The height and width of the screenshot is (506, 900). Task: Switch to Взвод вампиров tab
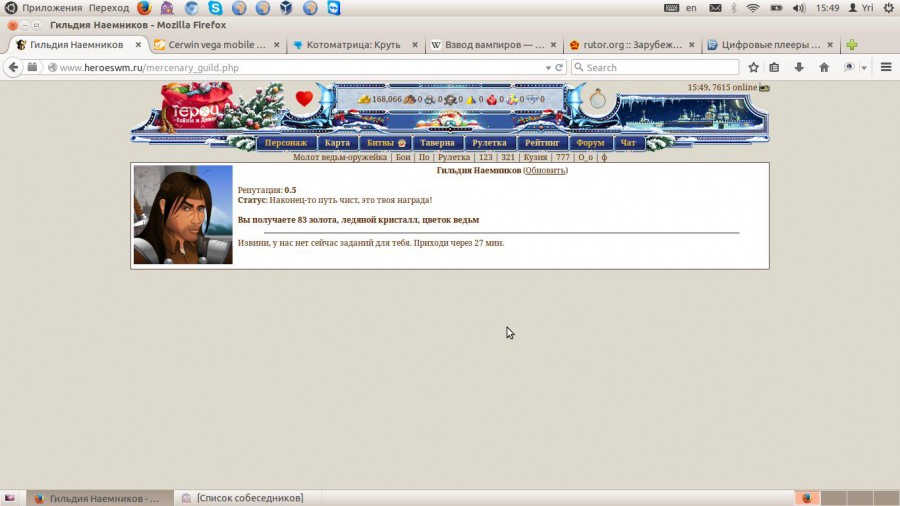[x=494, y=44]
